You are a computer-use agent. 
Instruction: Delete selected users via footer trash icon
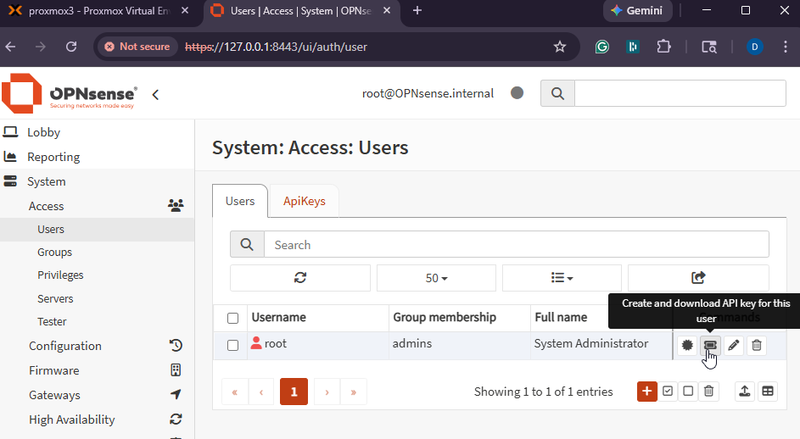click(709, 392)
